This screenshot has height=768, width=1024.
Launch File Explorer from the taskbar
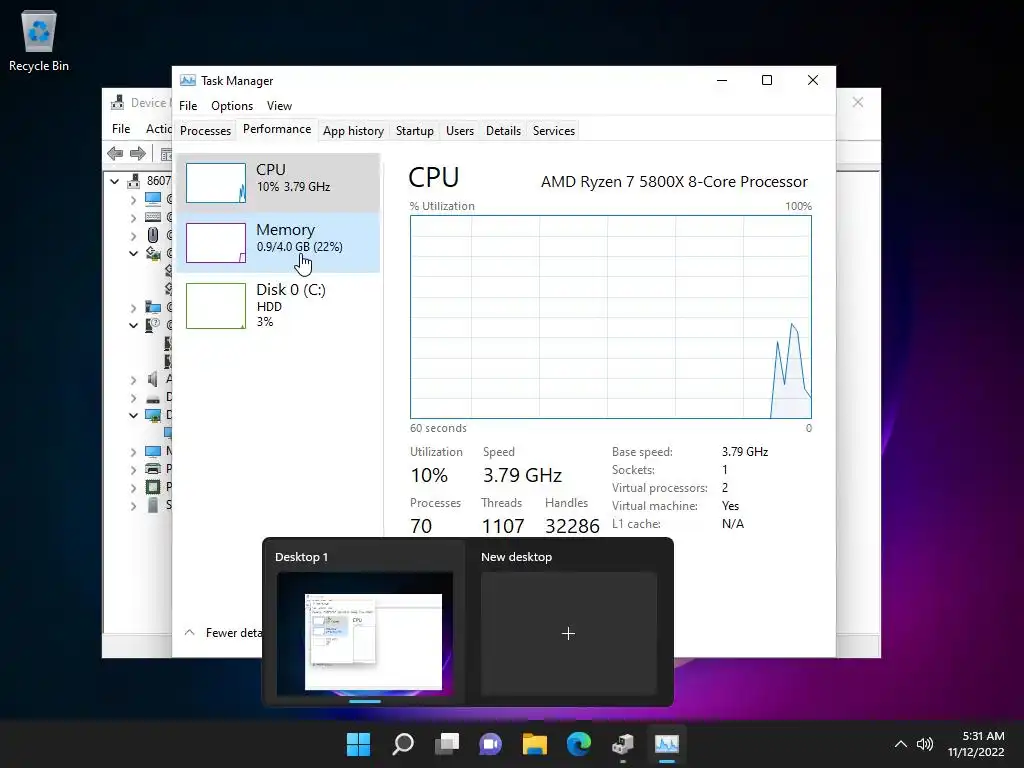click(x=534, y=744)
